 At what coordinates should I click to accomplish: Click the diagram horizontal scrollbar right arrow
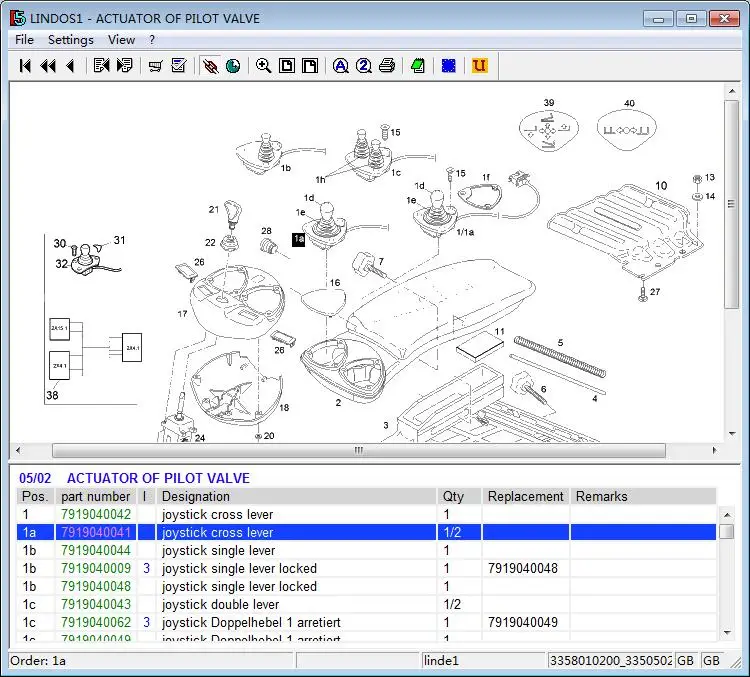click(717, 450)
